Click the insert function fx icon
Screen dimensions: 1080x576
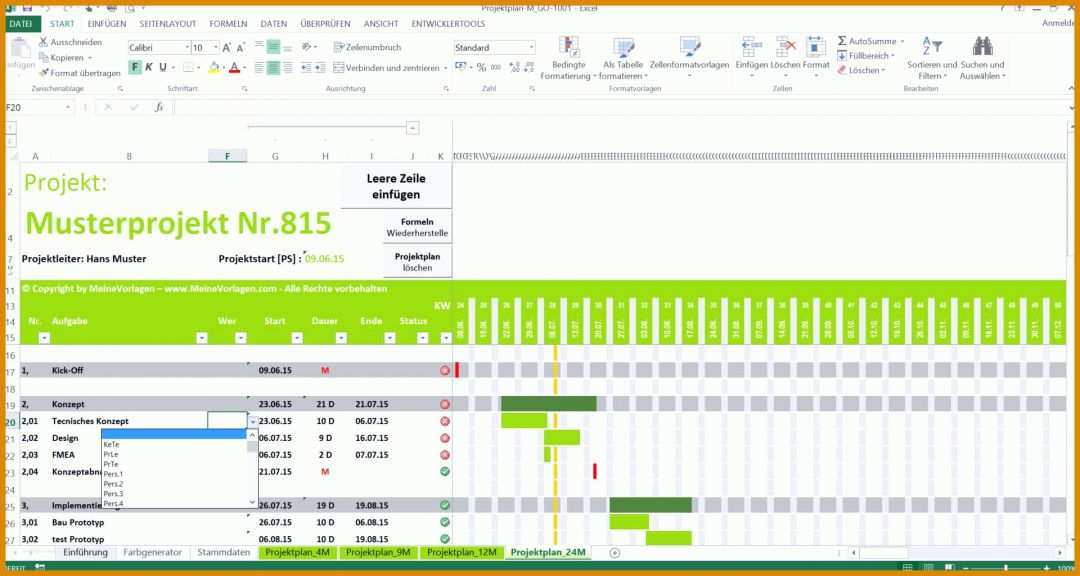[159, 107]
